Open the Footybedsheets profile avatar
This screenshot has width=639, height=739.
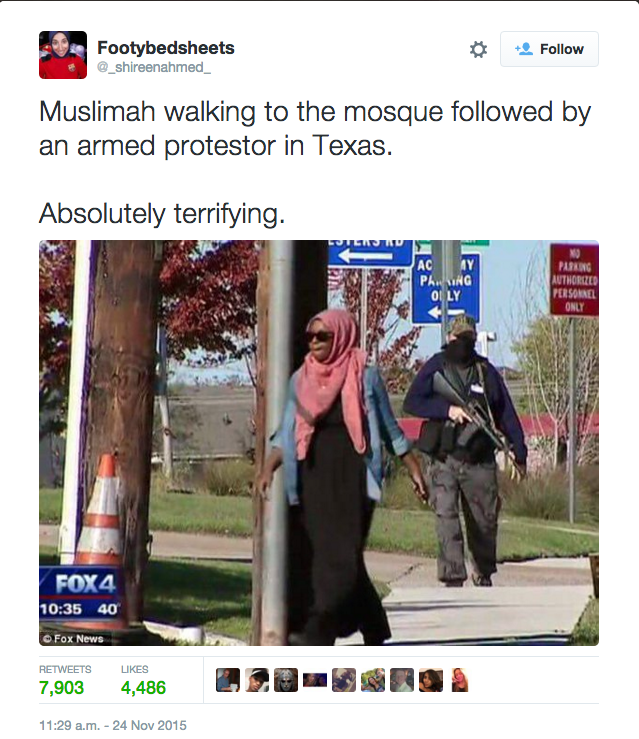click(63, 55)
